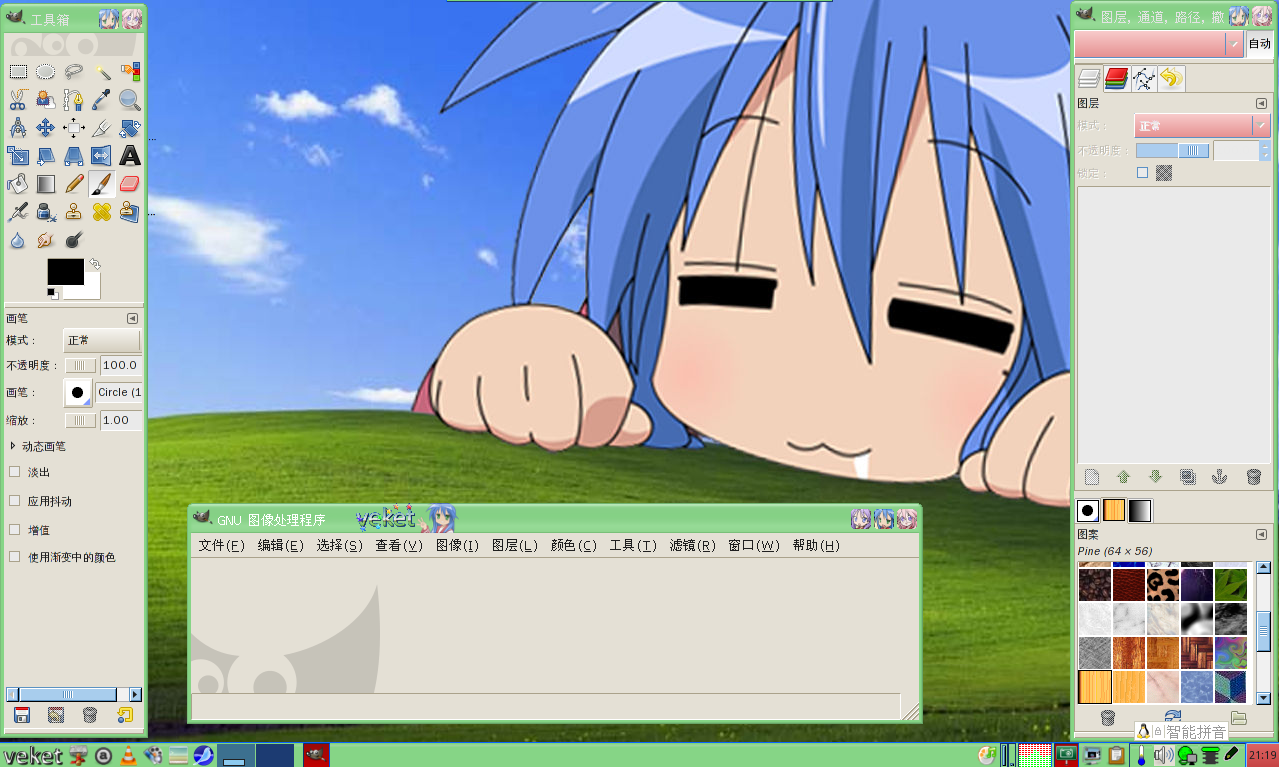This screenshot has height=767, width=1279.
Task: Open the veket start menu
Action: (33, 755)
